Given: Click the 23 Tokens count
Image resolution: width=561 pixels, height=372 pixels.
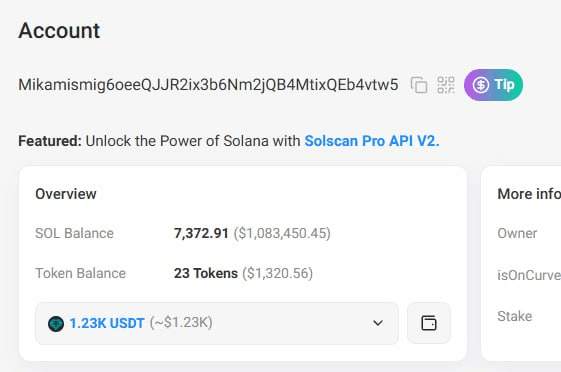Looking at the screenshot, I should tap(206, 273).
